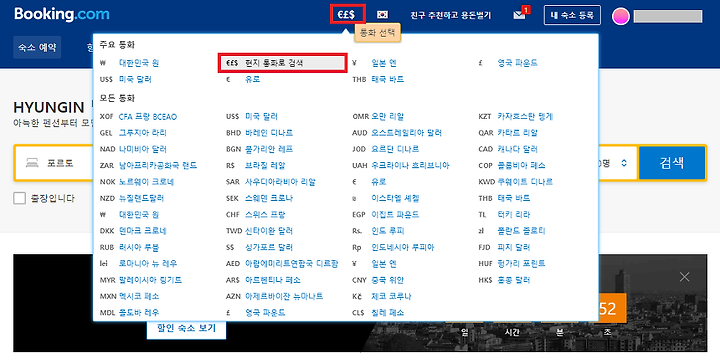This screenshot has height=363, width=720.
Task: Choose ZAR 남아프리카공화국 랜드 currency
Action: click(148, 165)
